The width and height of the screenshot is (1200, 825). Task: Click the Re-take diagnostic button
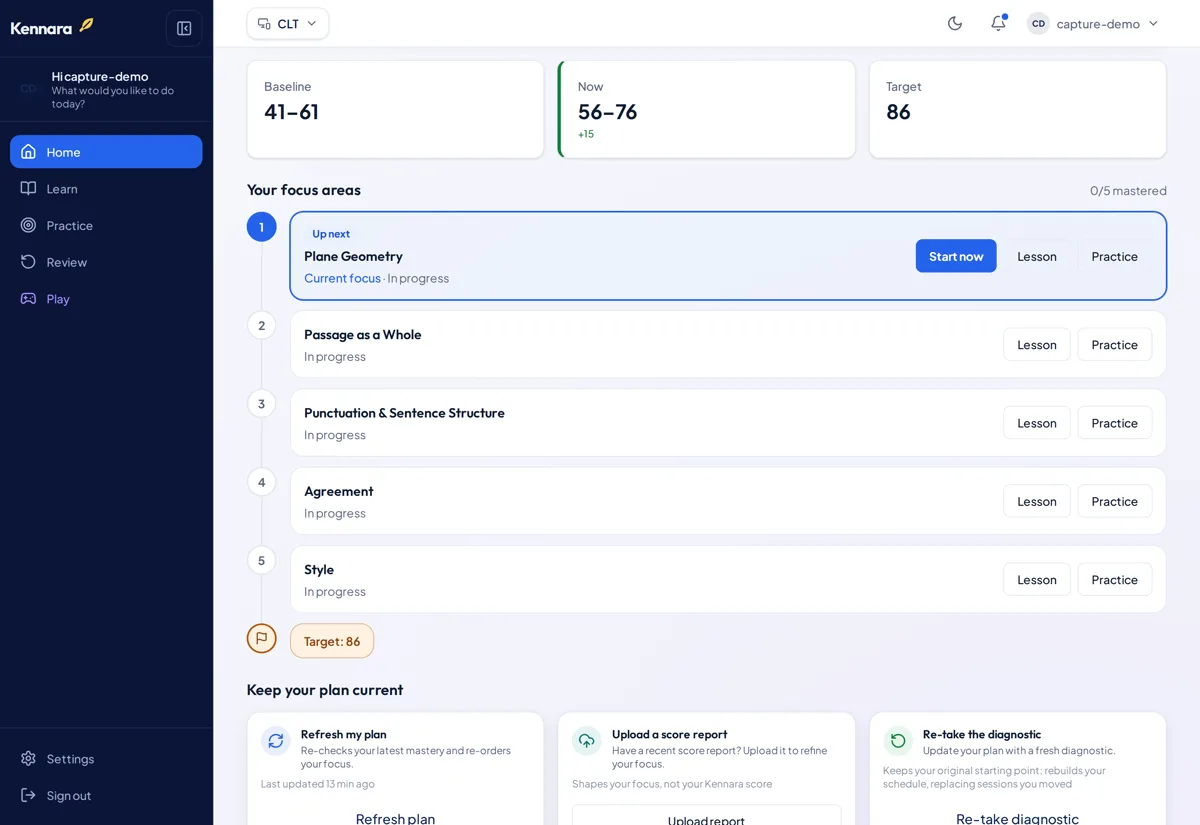click(1017, 817)
